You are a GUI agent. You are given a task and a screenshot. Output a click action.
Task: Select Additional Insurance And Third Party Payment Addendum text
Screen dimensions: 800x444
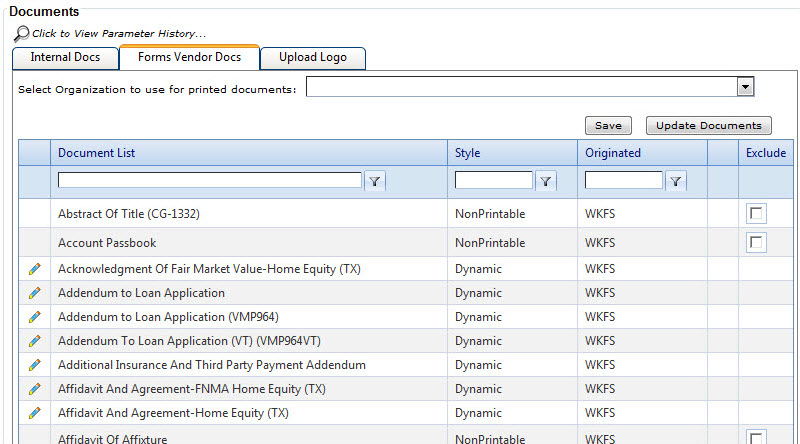pos(212,365)
